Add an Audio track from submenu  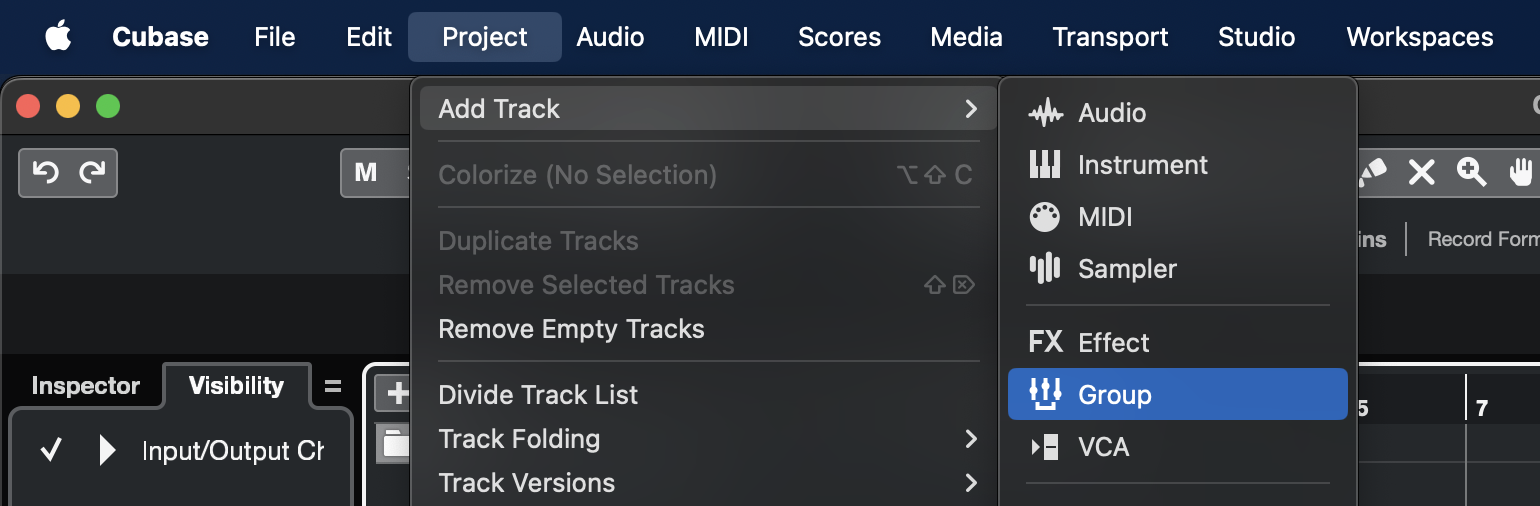click(1111, 113)
